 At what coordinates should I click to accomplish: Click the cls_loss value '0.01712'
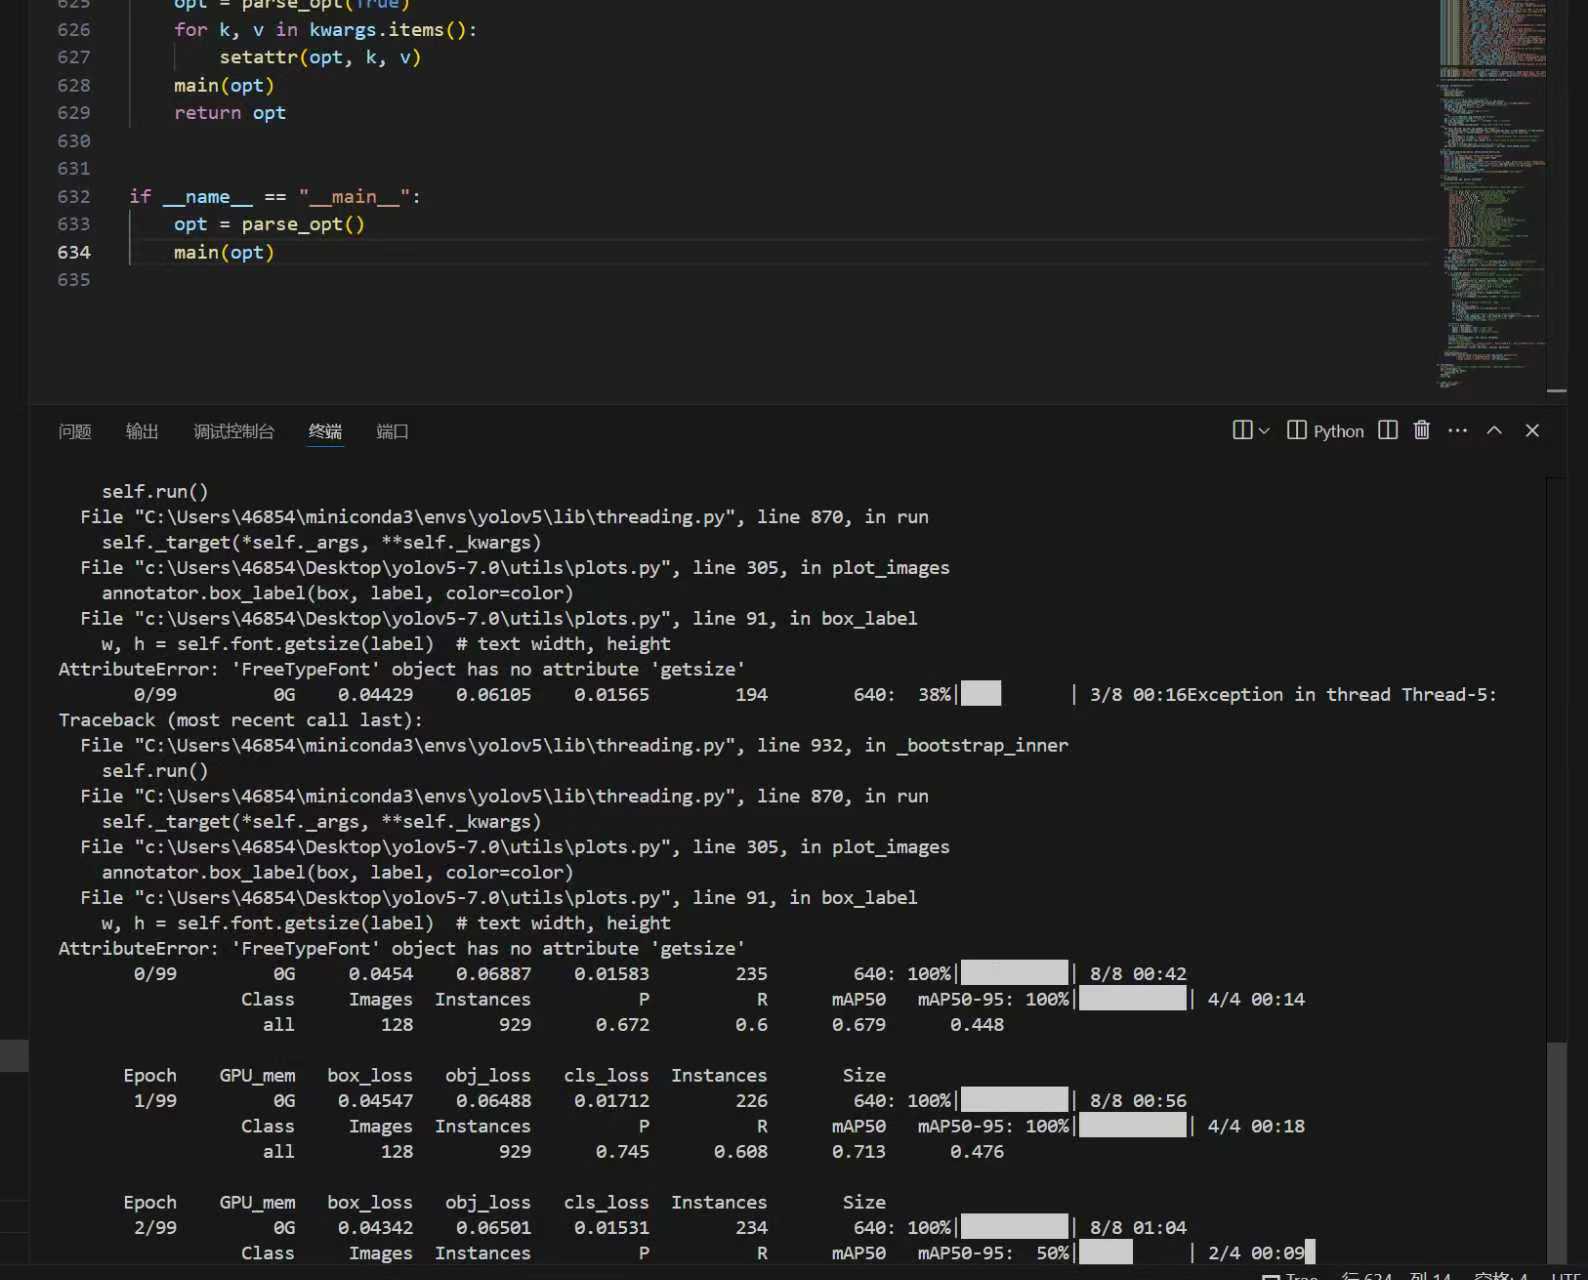tap(611, 1100)
